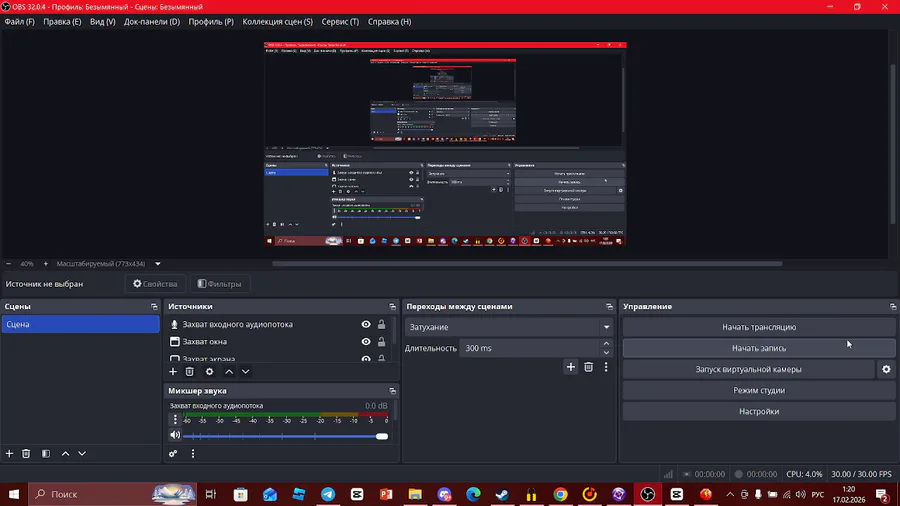Open virtual camera settings gear

(x=886, y=369)
